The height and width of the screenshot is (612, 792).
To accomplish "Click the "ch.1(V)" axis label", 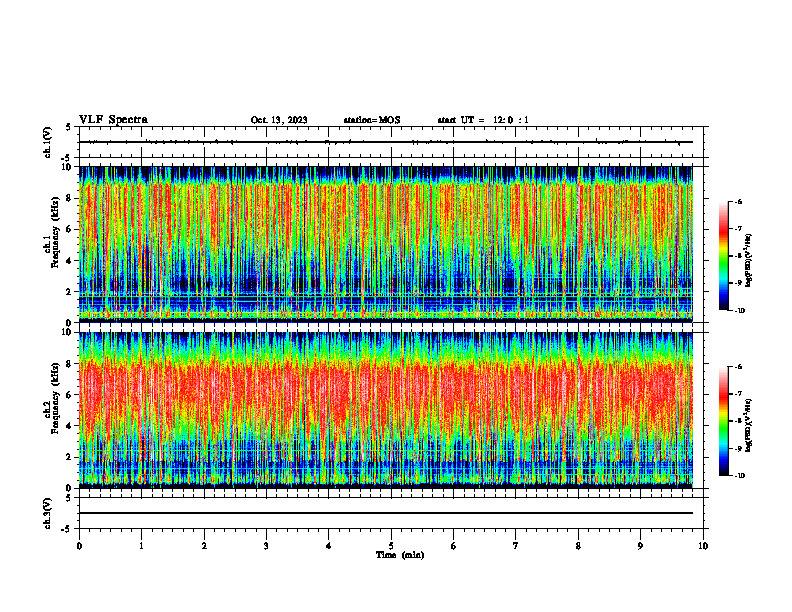I will [48, 142].
